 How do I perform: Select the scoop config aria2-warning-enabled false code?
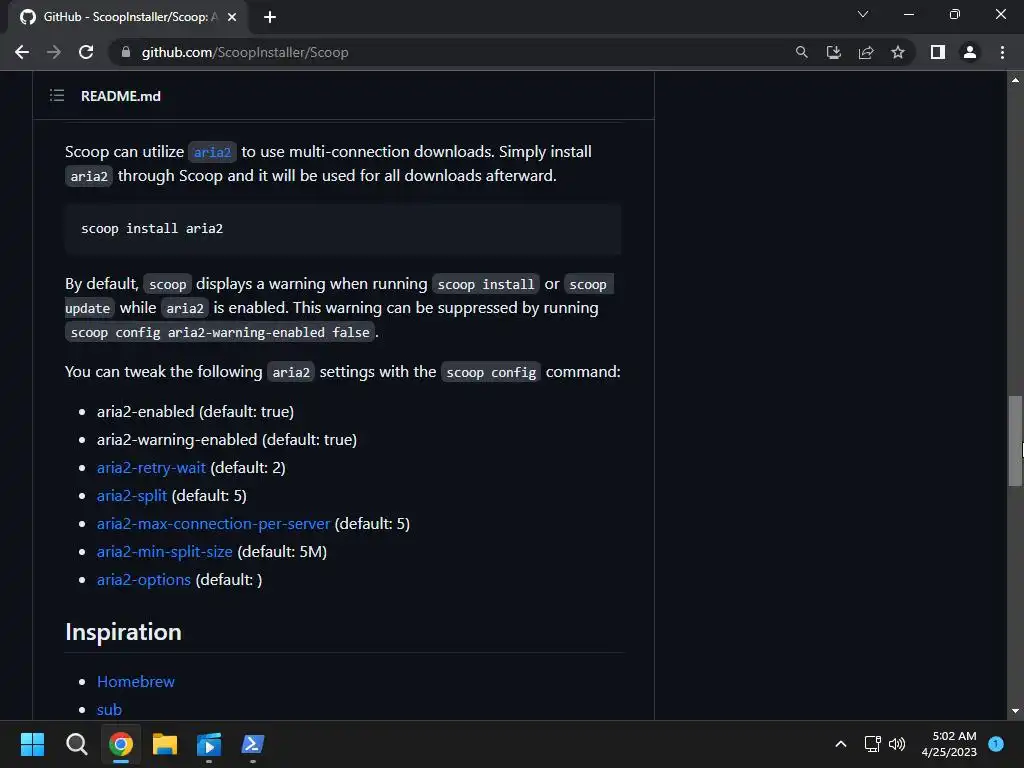220,332
